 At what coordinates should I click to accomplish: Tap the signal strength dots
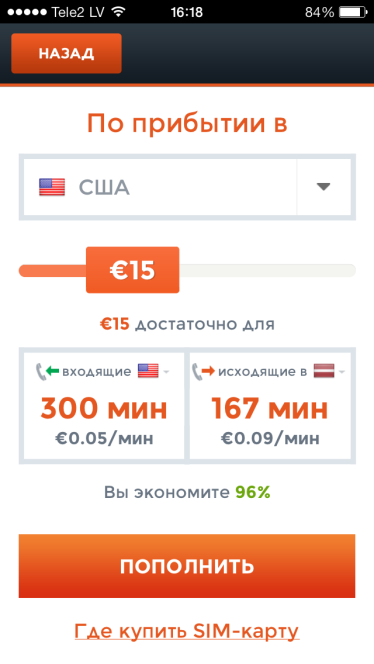click(27, 12)
